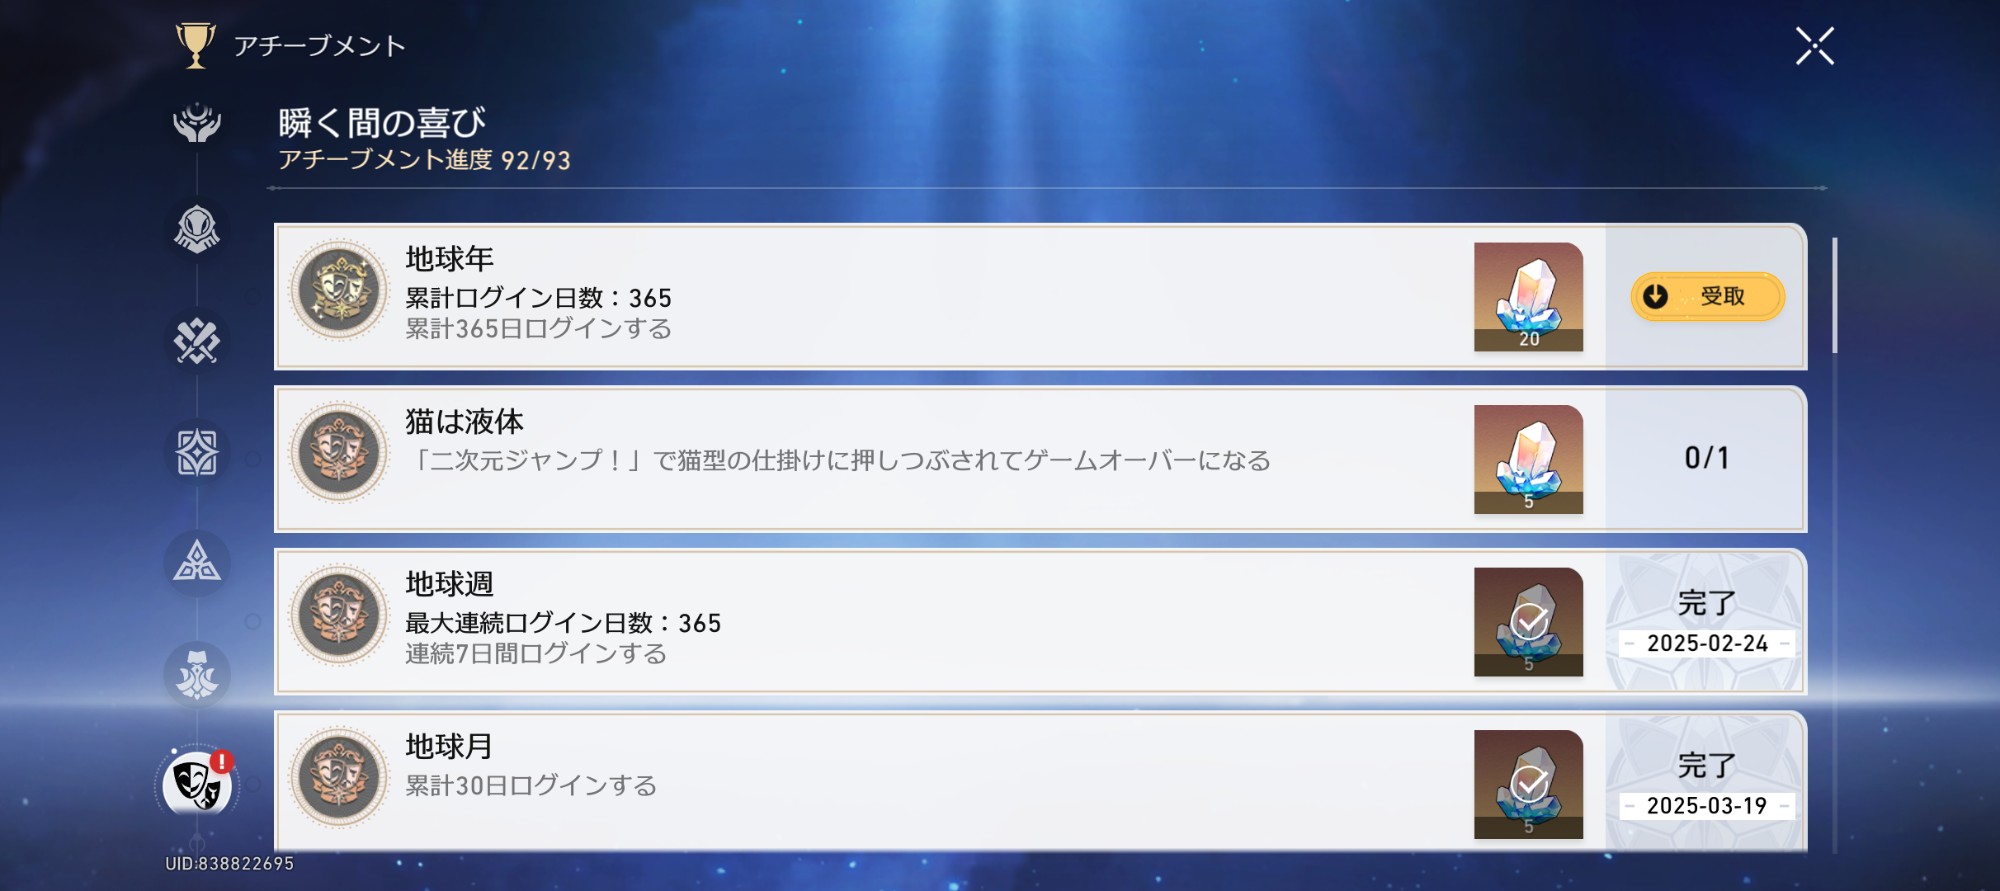The width and height of the screenshot is (2000, 891).
Task: Click the 地球月 achievement medal badge
Action: [x=339, y=778]
